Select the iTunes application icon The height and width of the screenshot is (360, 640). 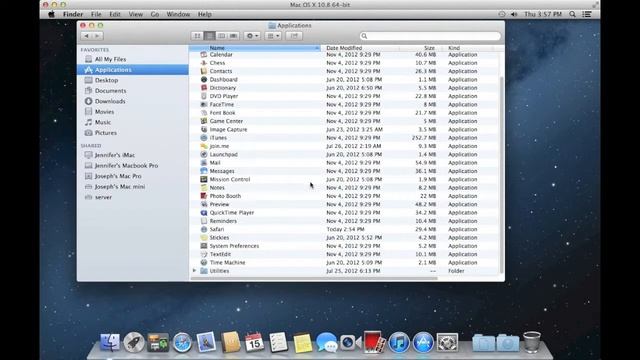pyautogui.click(x=204, y=138)
